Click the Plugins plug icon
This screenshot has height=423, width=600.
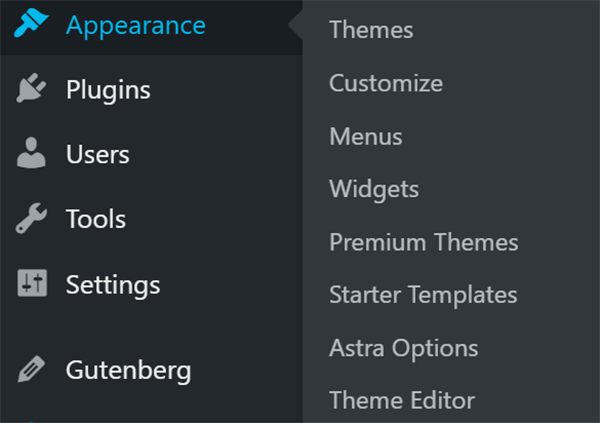click(31, 88)
